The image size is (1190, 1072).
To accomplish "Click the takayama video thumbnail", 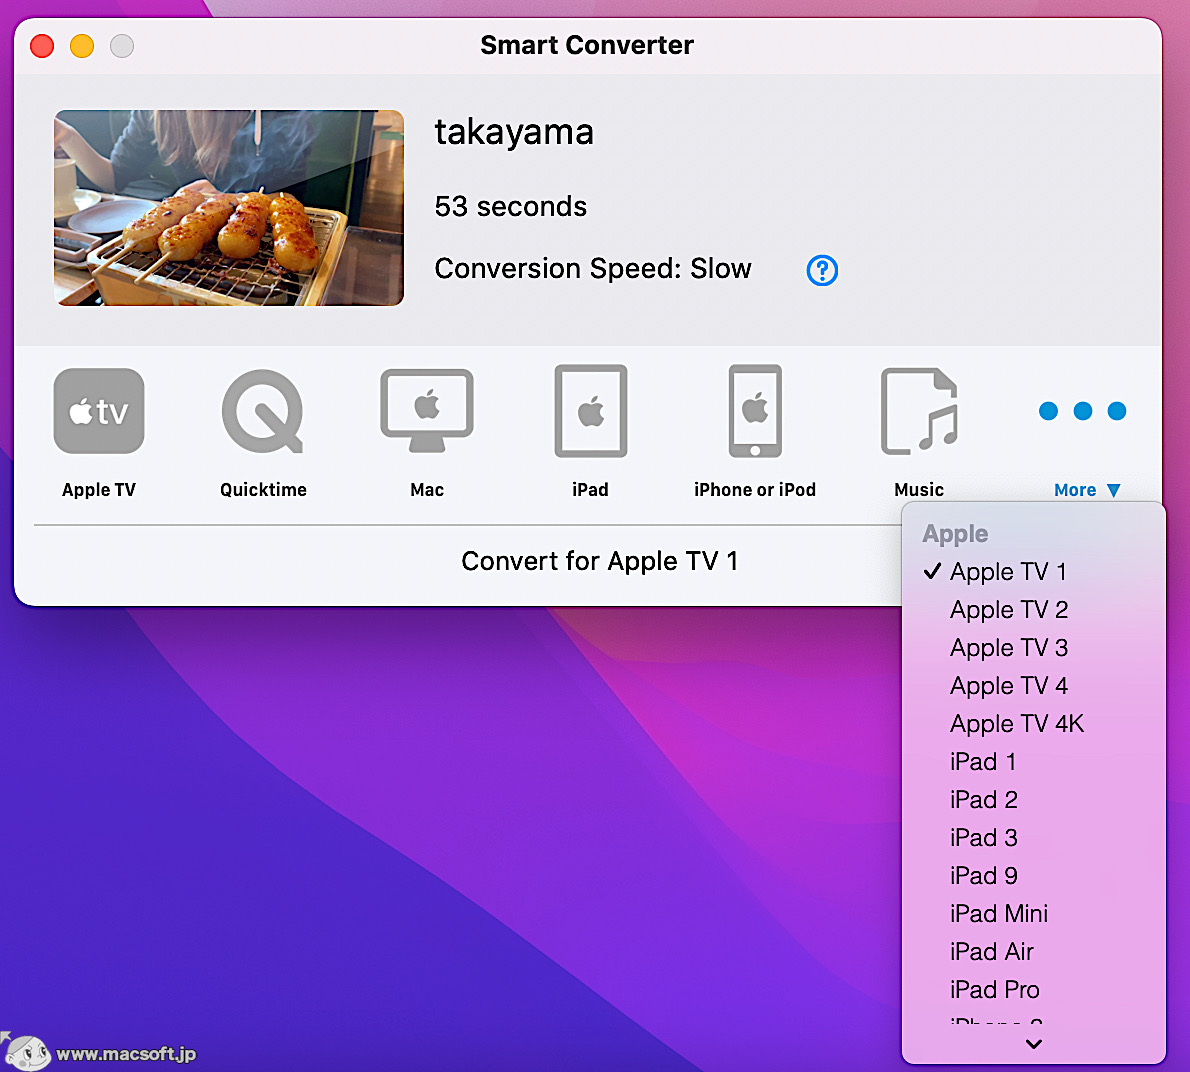I will pyautogui.click(x=228, y=207).
